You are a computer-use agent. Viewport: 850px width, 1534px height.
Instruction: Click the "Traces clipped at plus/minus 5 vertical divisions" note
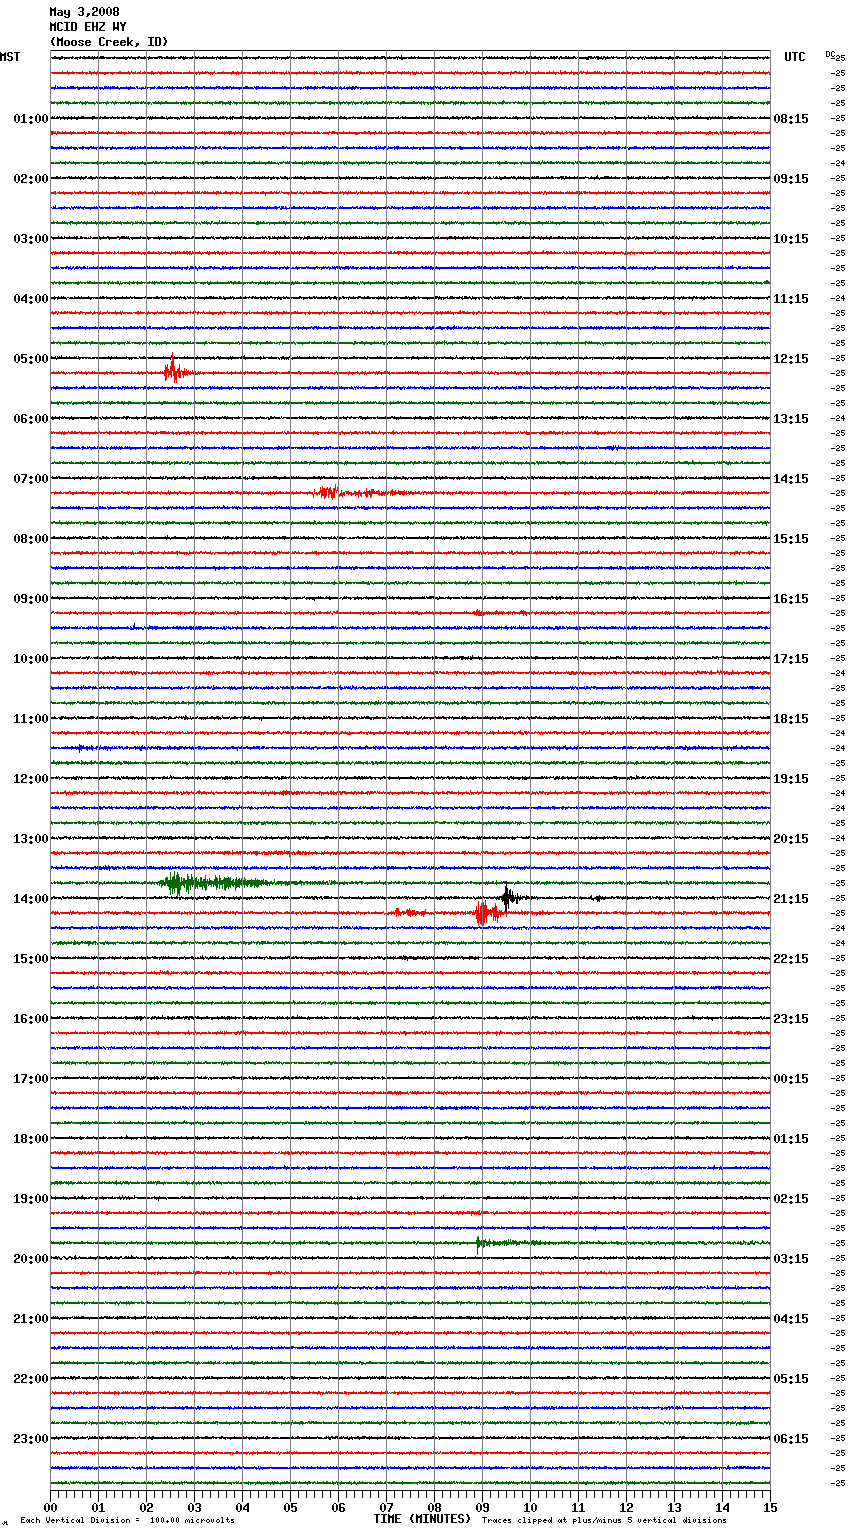click(604, 1521)
